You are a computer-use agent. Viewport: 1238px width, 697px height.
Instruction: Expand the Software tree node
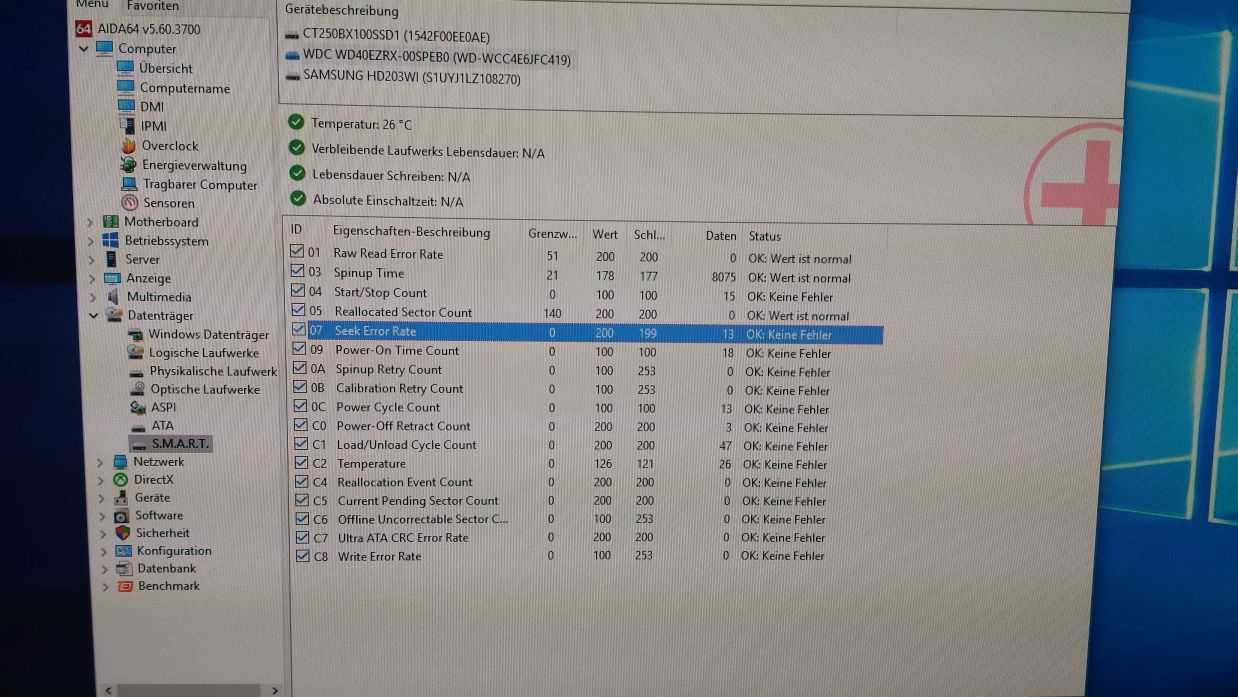(x=100, y=516)
